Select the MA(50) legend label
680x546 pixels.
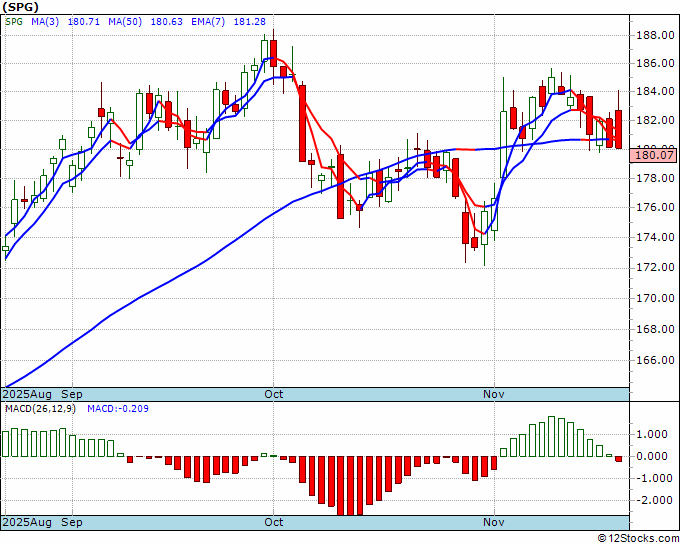[x=125, y=21]
